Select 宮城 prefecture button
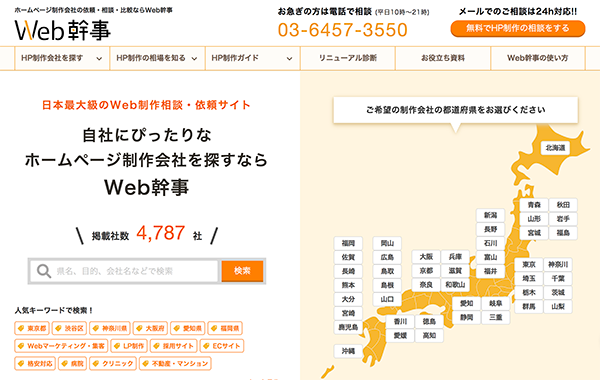Image resolution: width=600 pixels, height=380 pixels. 534,233
